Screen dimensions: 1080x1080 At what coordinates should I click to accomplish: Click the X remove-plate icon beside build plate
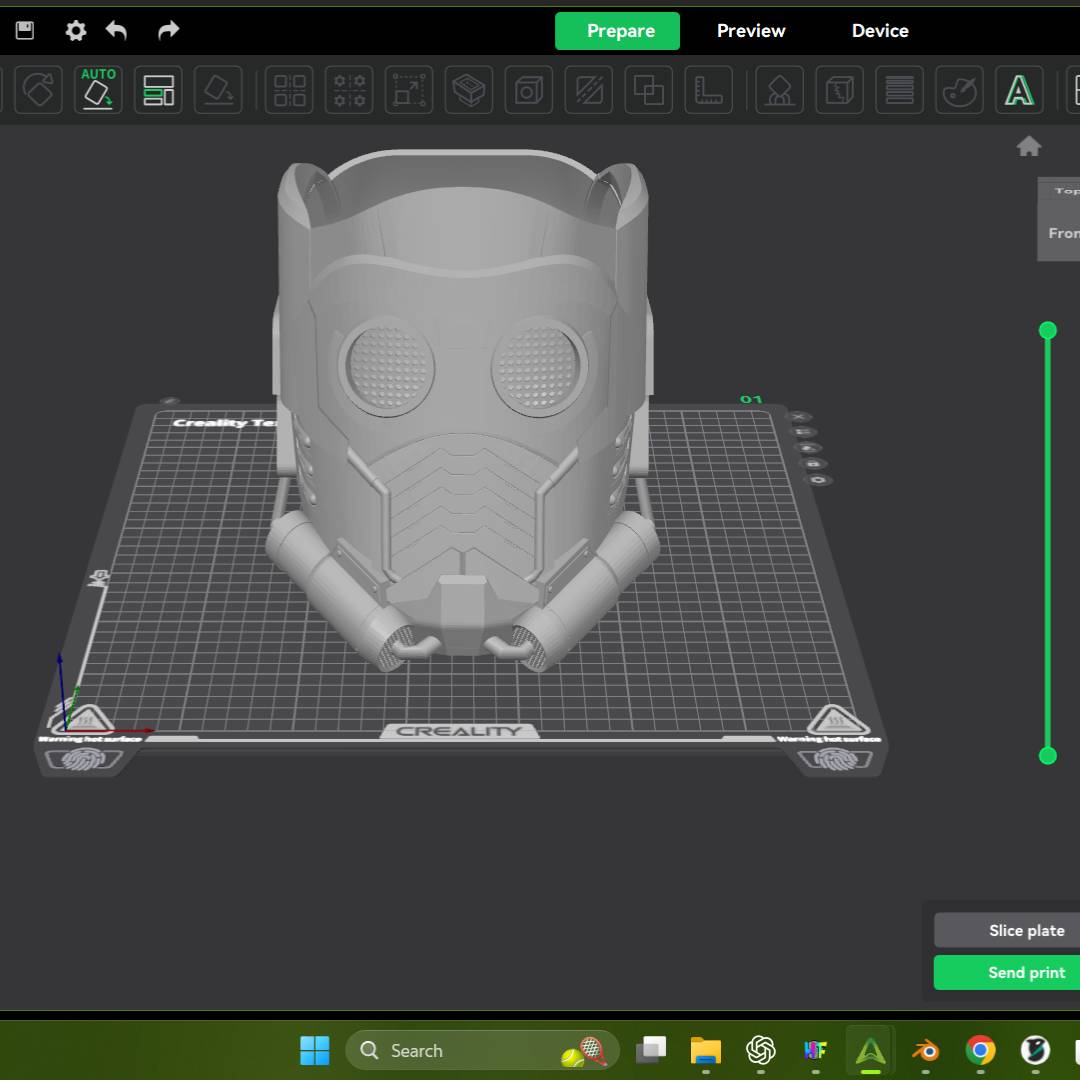(x=798, y=417)
